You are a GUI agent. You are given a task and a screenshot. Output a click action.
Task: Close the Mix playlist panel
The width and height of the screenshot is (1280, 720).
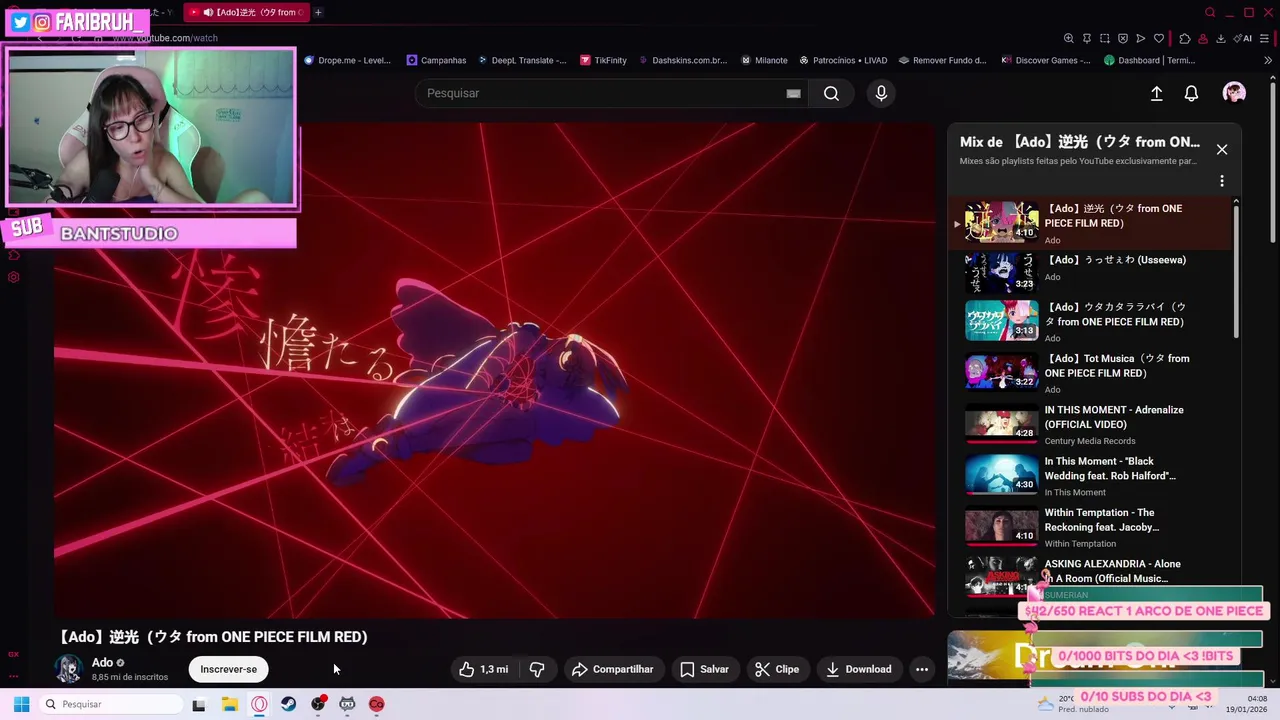1221,149
